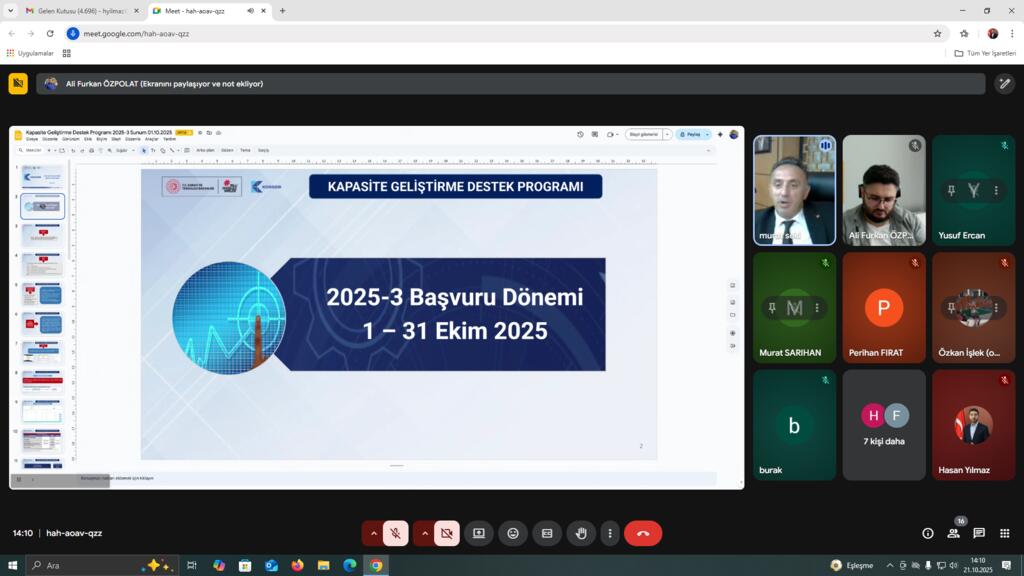Viewport: 1024px width, 576px height.
Task: Open the emoji reactions panel
Action: [x=513, y=533]
